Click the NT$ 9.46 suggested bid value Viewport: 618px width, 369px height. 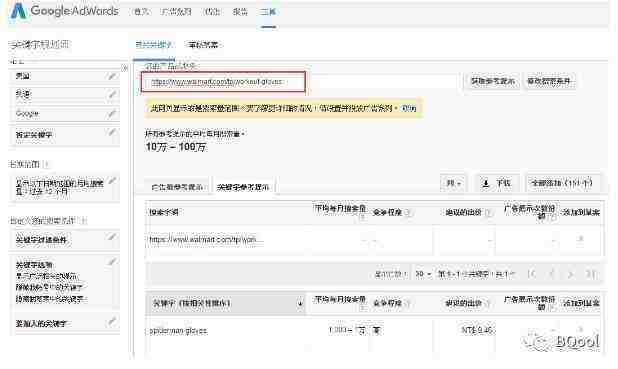click(477, 330)
